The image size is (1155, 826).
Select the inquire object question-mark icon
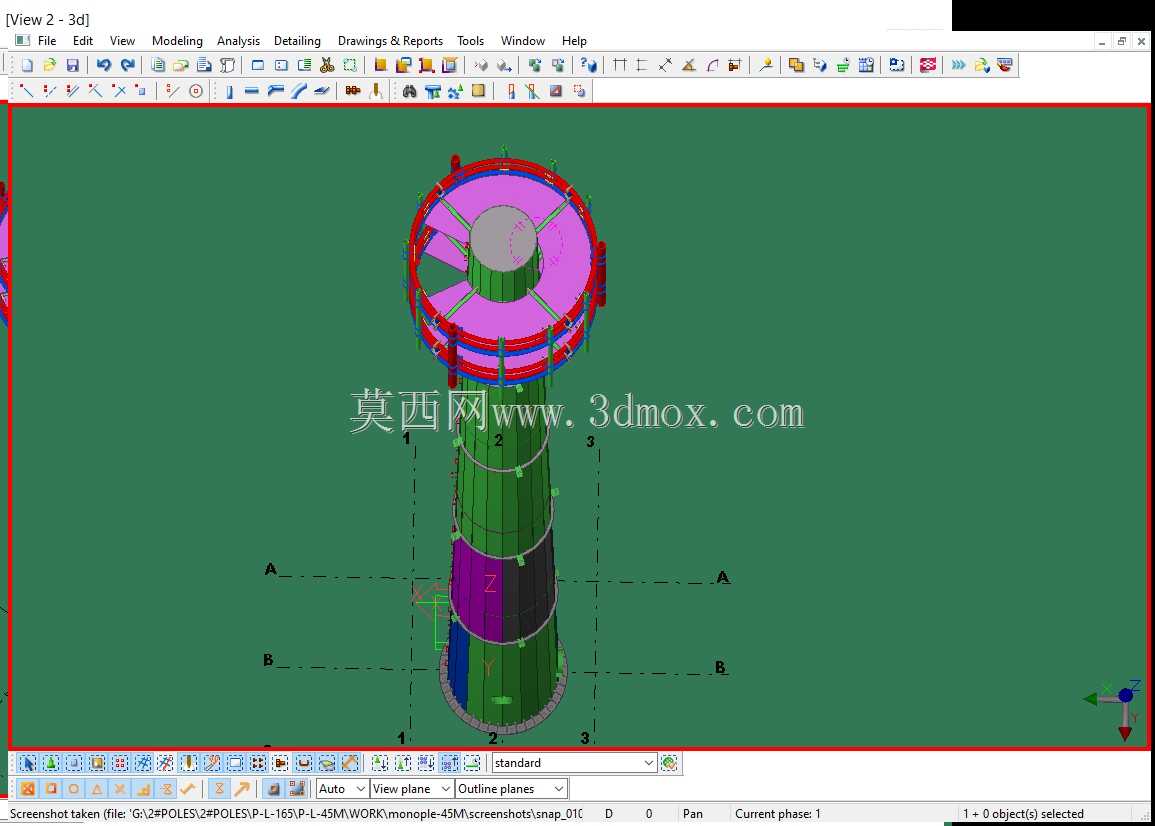point(588,66)
